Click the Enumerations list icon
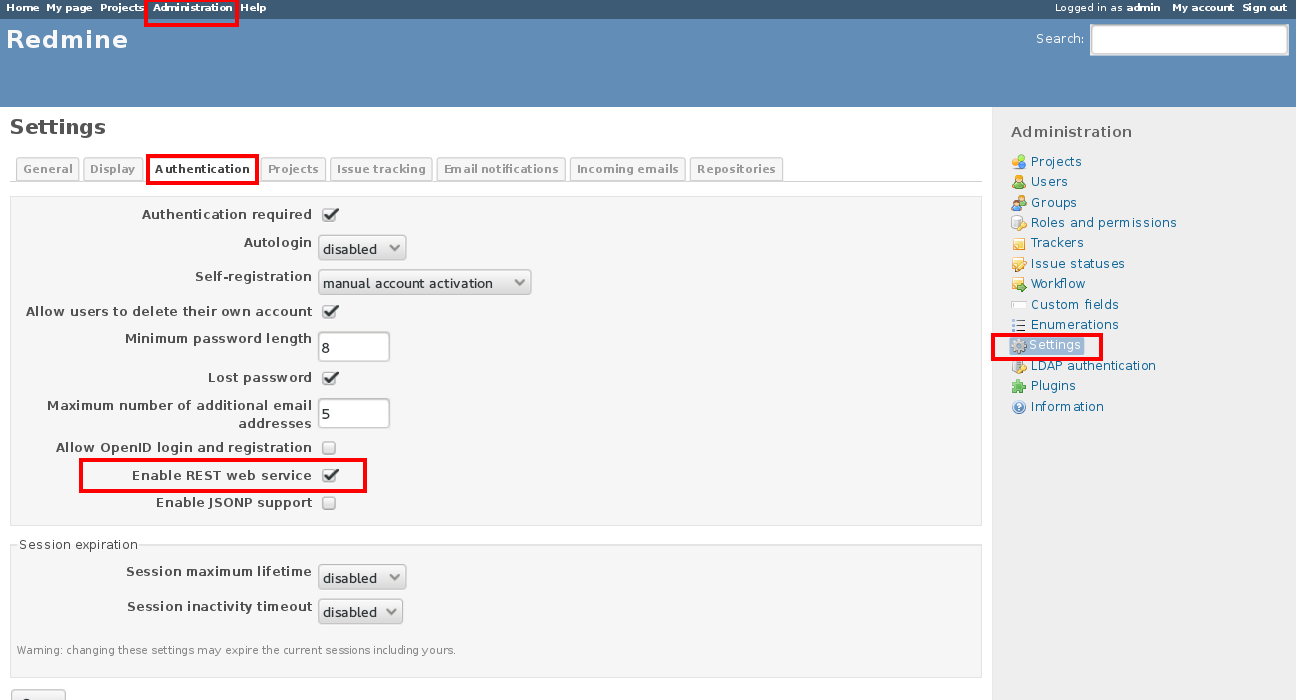Screen dimensions: 1296x700 [x=1019, y=325]
